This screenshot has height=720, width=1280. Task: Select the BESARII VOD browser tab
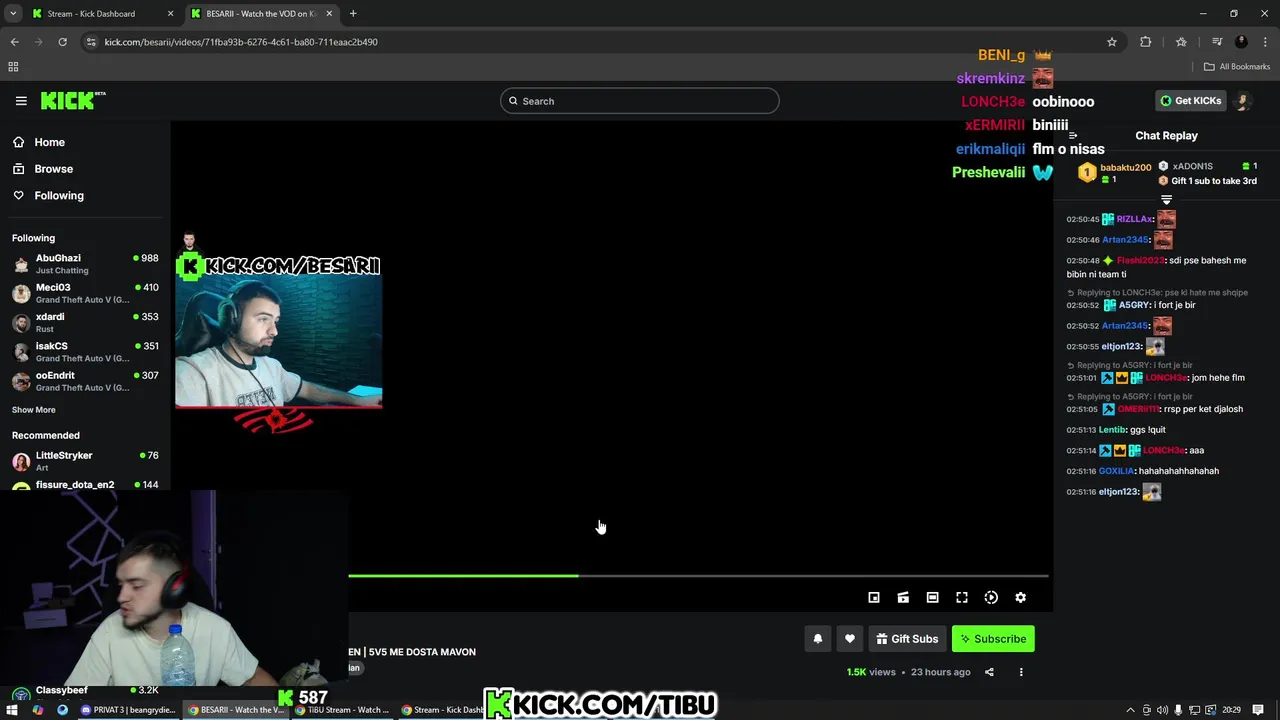pos(261,14)
